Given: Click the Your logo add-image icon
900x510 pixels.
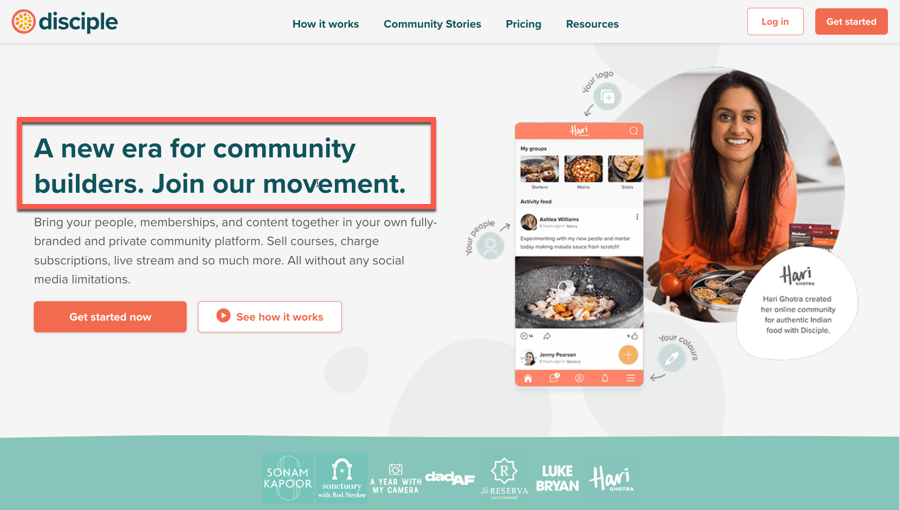Looking at the screenshot, I should 608,97.
